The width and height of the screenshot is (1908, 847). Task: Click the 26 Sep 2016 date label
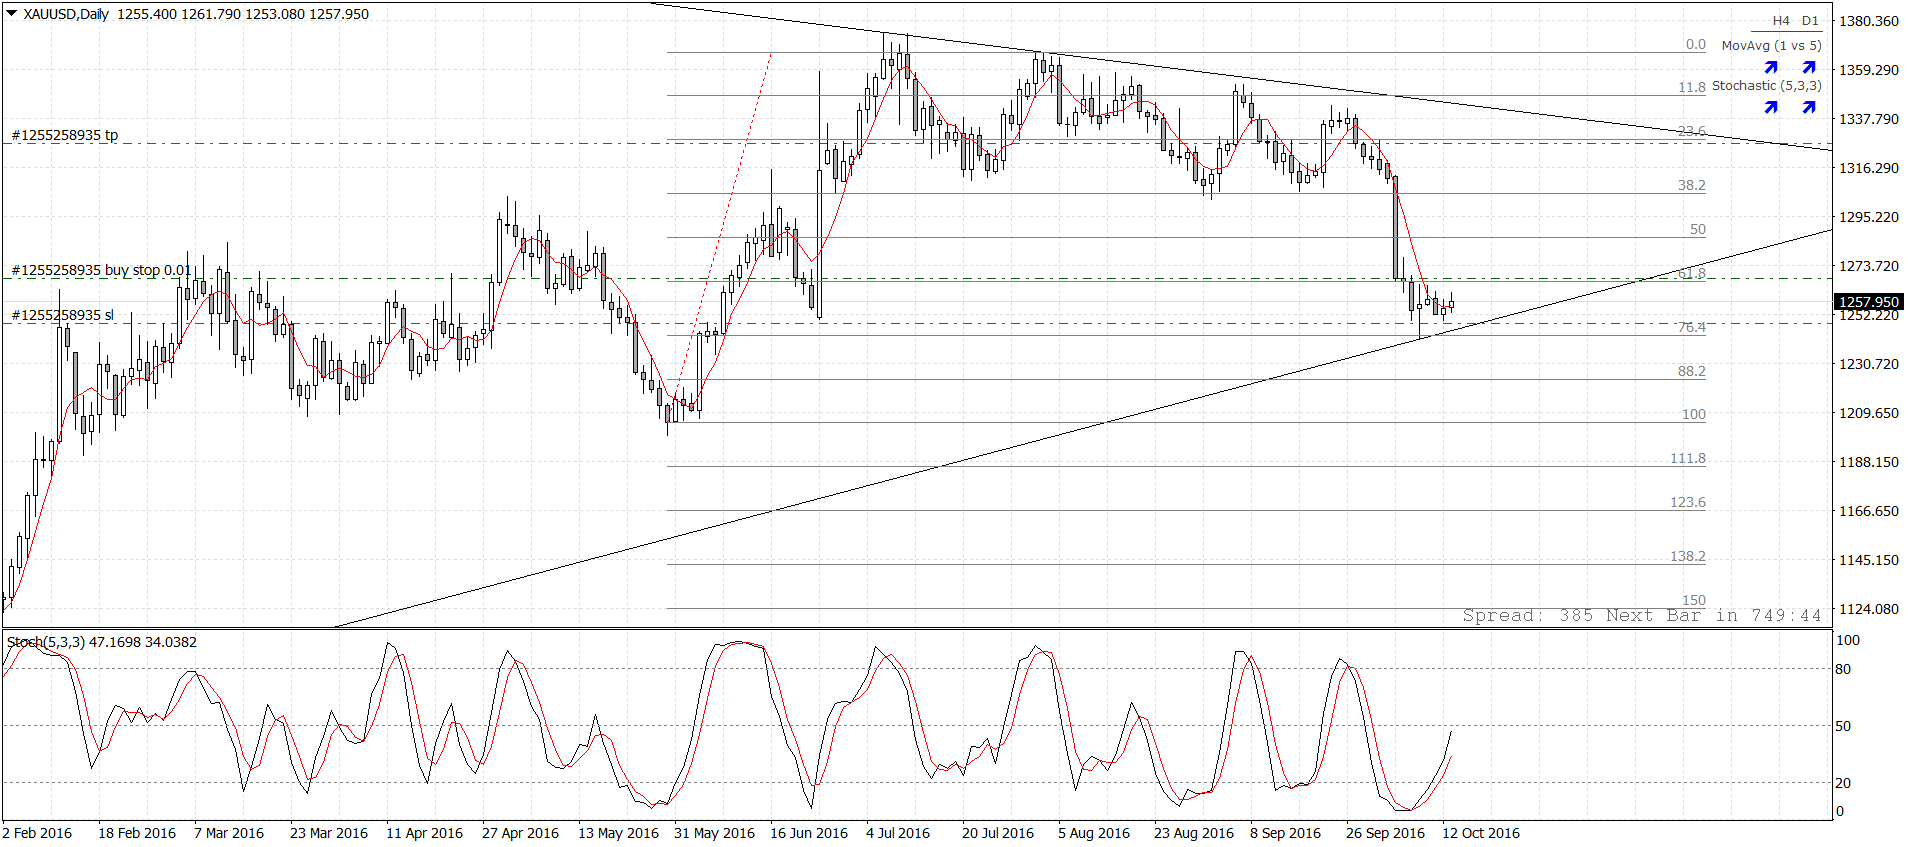1386,833
